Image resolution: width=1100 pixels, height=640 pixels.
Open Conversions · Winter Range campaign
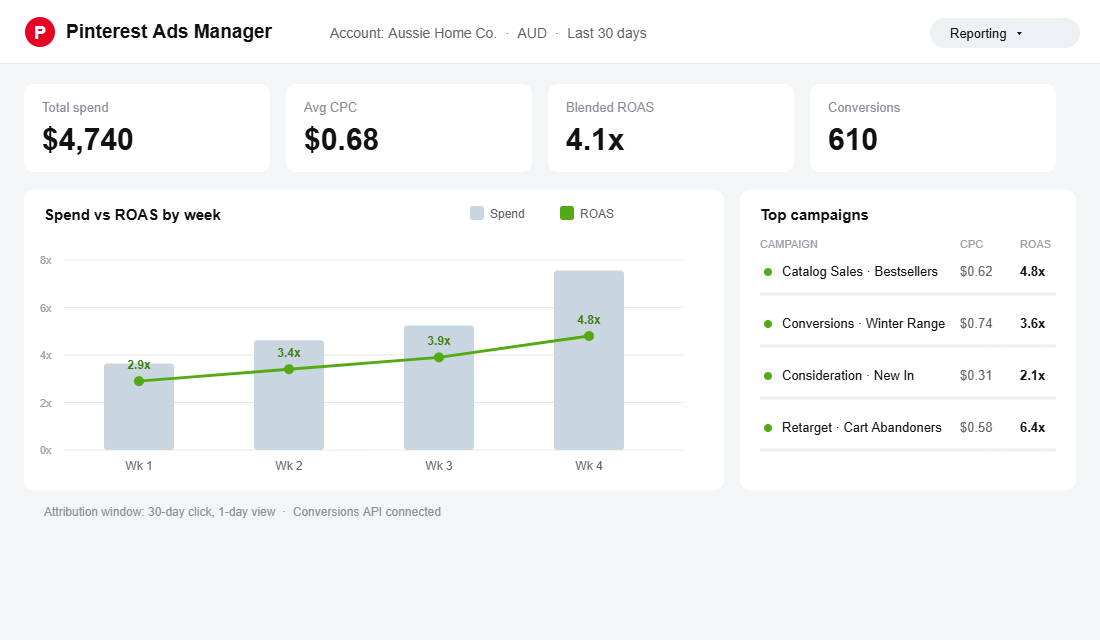point(864,324)
